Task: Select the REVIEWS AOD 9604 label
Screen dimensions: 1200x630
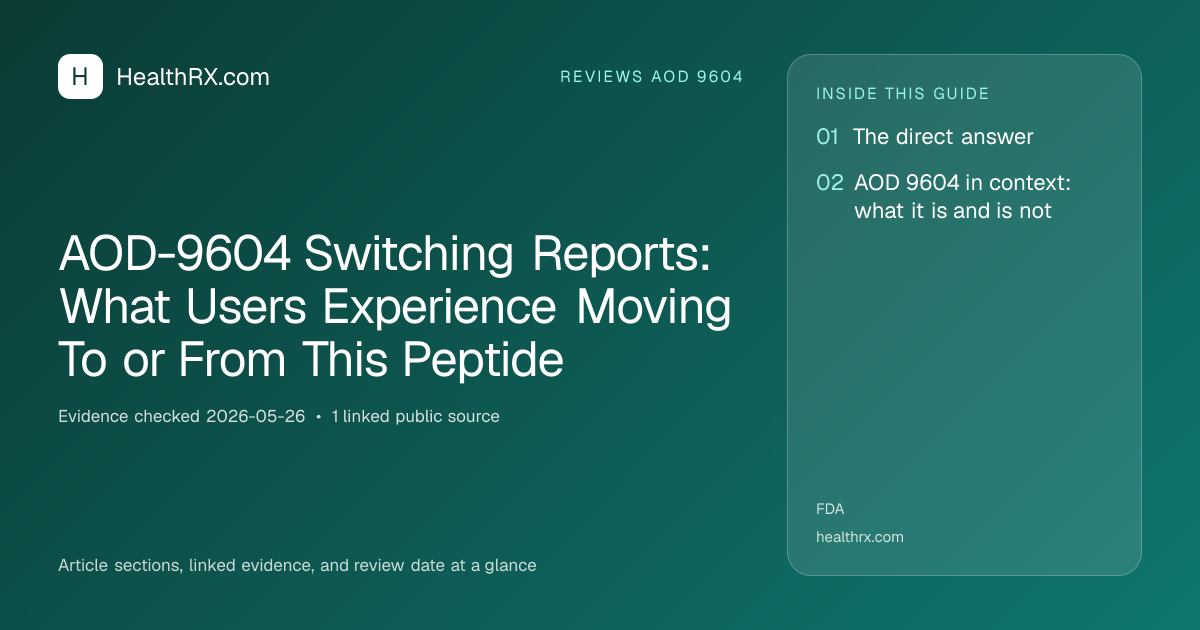Action: pyautogui.click(x=652, y=77)
